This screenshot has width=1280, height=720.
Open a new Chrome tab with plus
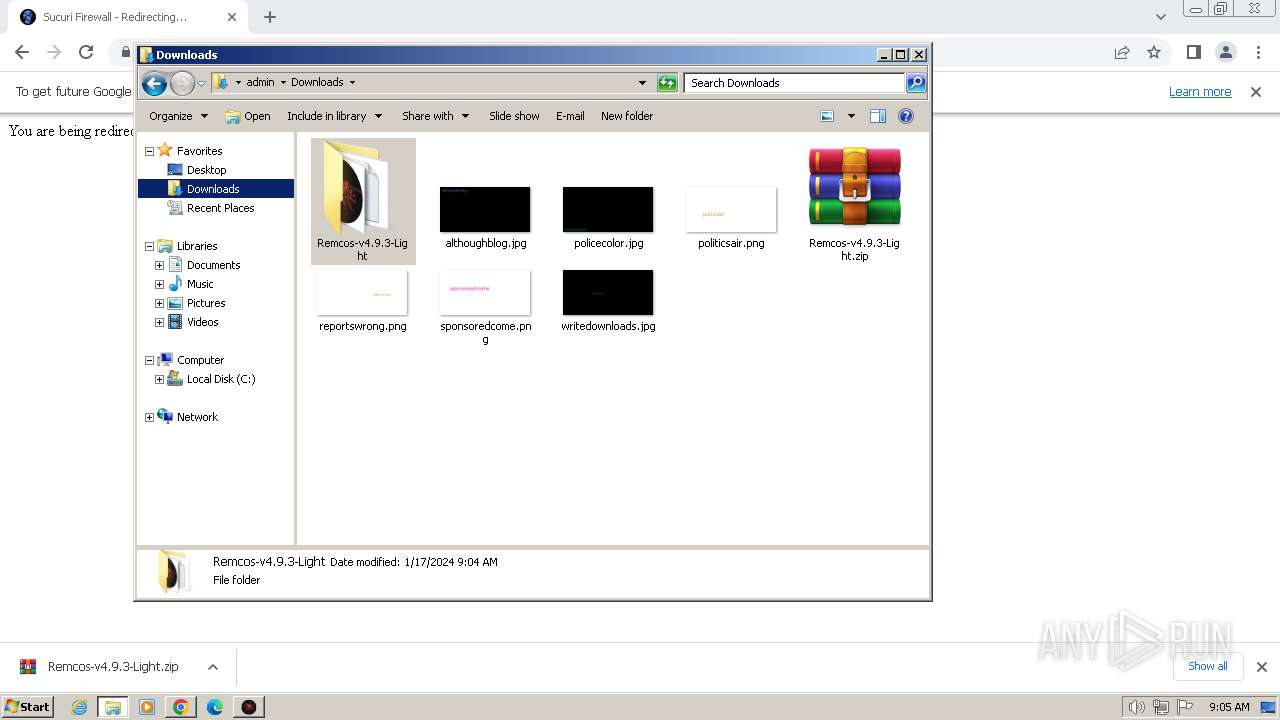pos(270,17)
